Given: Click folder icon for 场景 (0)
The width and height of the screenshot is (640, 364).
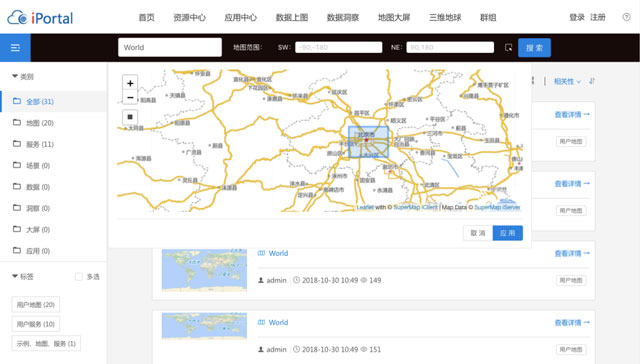Looking at the screenshot, I should (17, 165).
